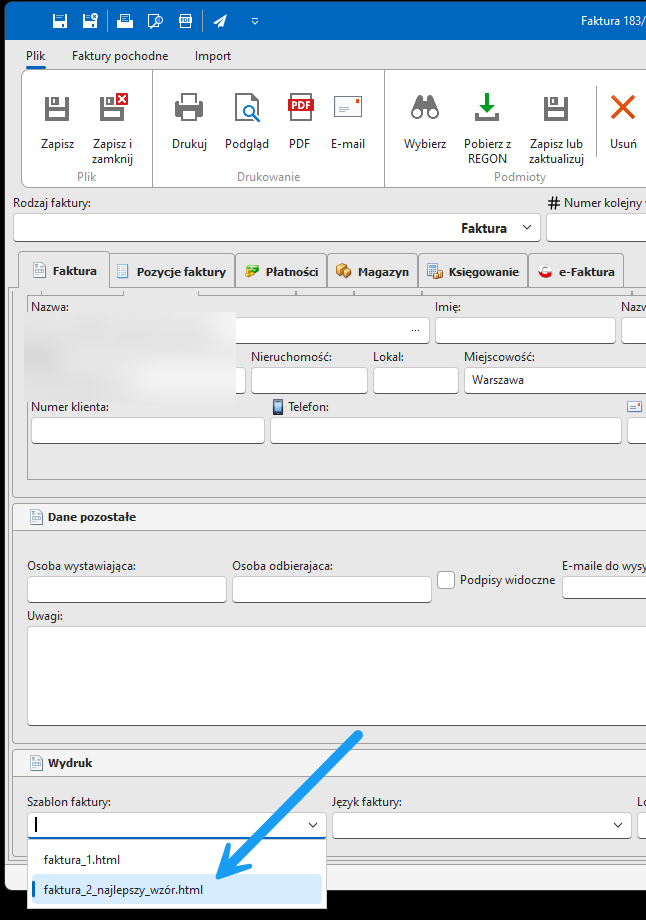Screen dimensions: 646x920
Task: Export invoice using PDF icon
Action: [300, 108]
